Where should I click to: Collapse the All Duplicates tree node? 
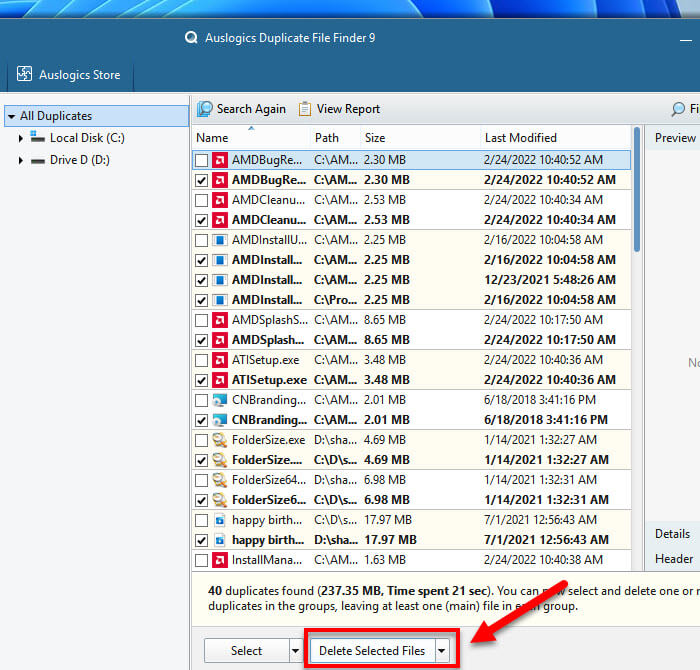point(12,117)
